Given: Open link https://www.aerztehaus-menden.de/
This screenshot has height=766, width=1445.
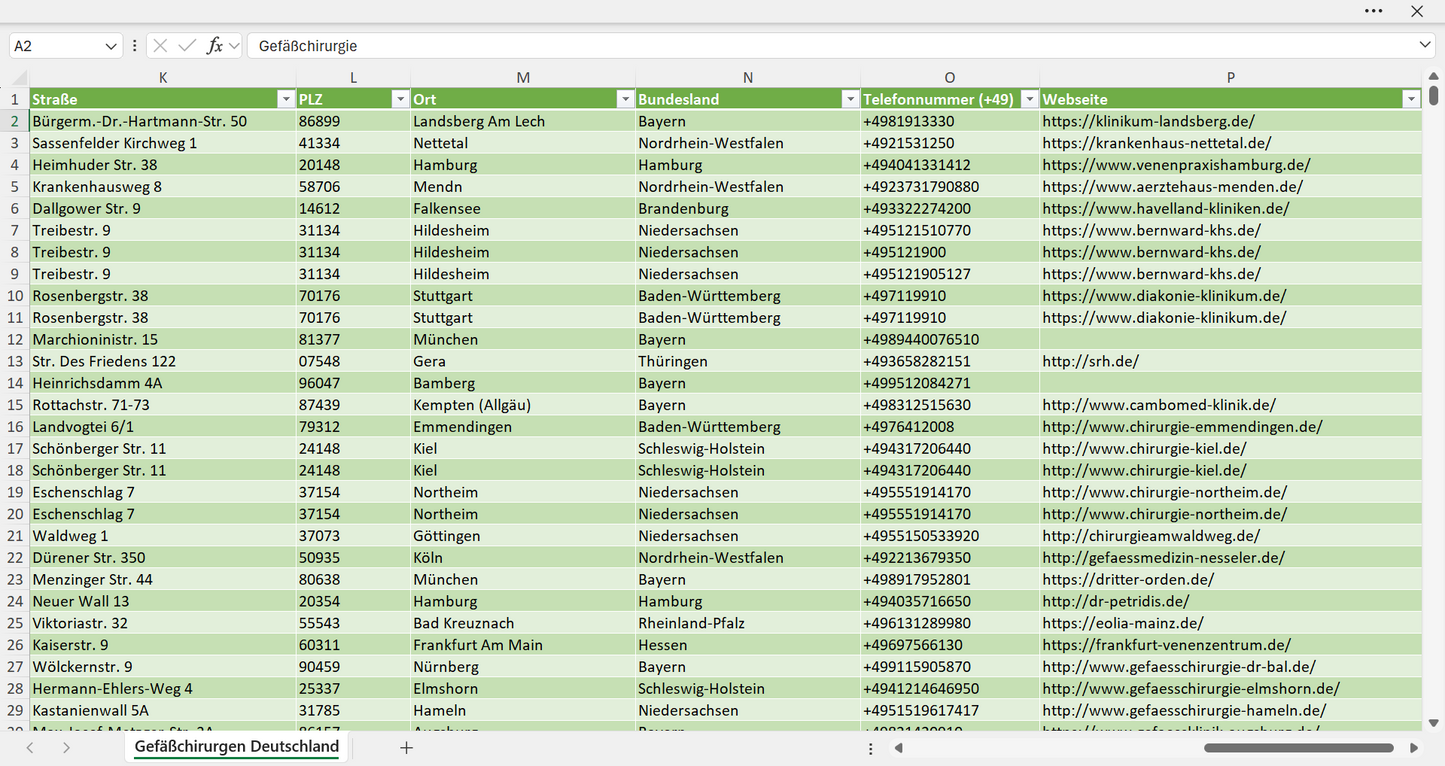Looking at the screenshot, I should point(1172,187).
